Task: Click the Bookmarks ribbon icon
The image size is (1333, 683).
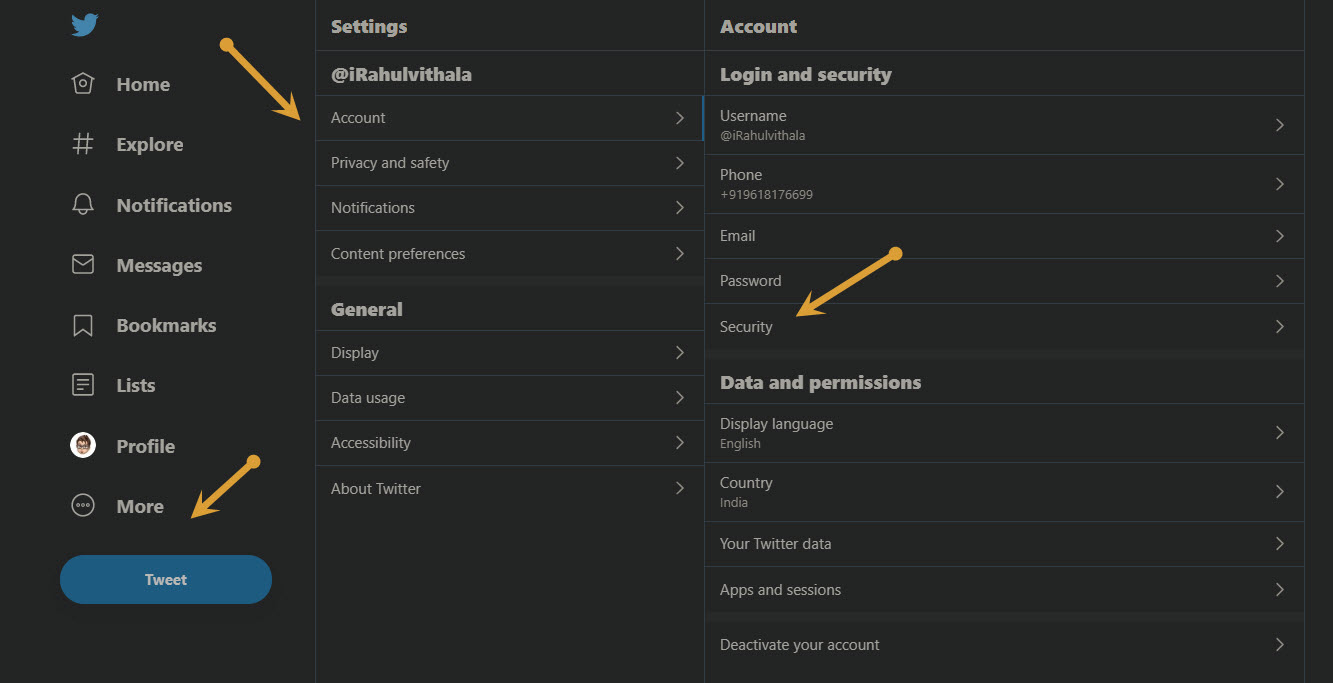Action: pyautogui.click(x=83, y=325)
